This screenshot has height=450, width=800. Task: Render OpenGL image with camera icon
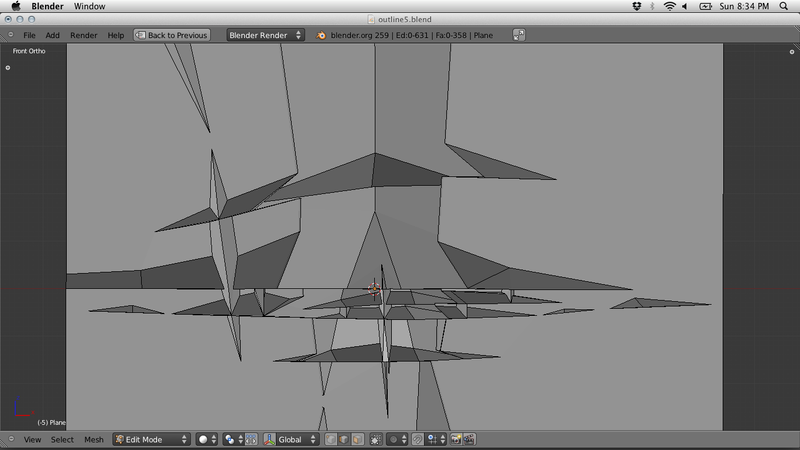(x=456, y=439)
